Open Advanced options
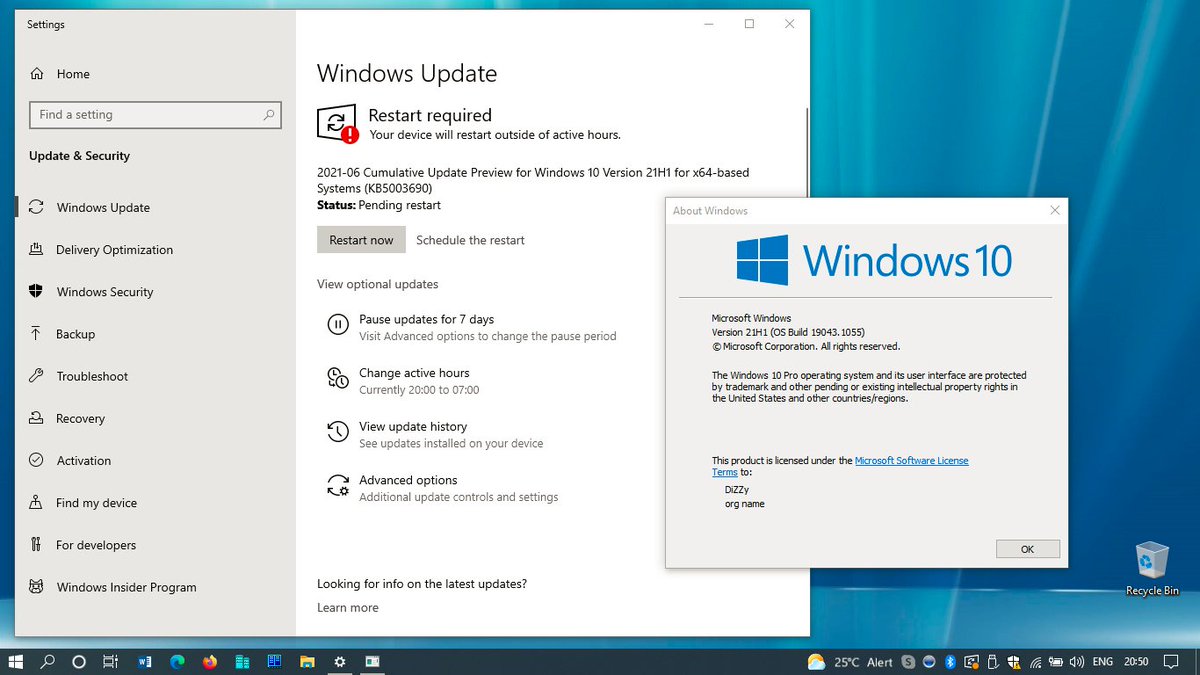This screenshot has width=1200, height=675. pyautogui.click(x=408, y=480)
